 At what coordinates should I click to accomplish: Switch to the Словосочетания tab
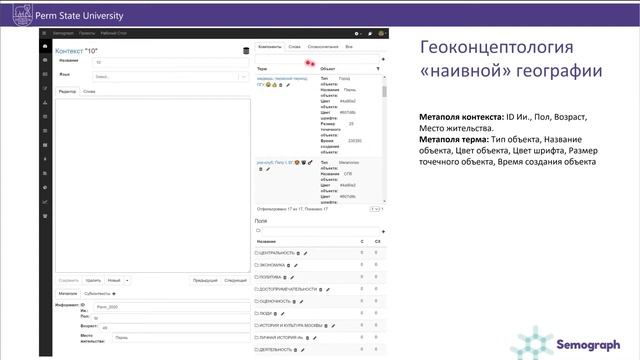pyautogui.click(x=323, y=47)
